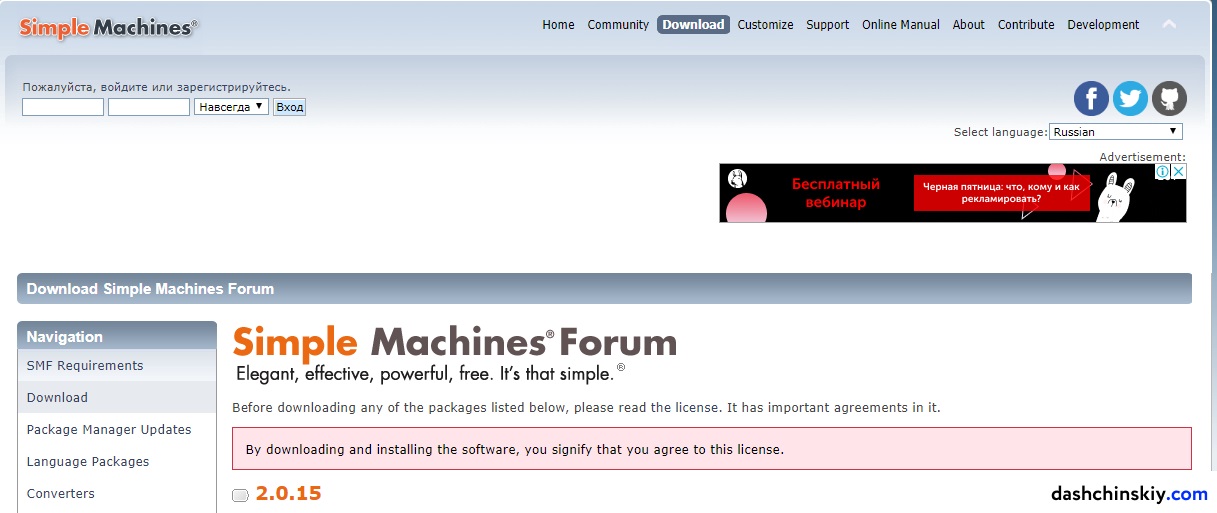Open the Contribute menu item
This screenshot has width=1217, height=513.
1026,25
